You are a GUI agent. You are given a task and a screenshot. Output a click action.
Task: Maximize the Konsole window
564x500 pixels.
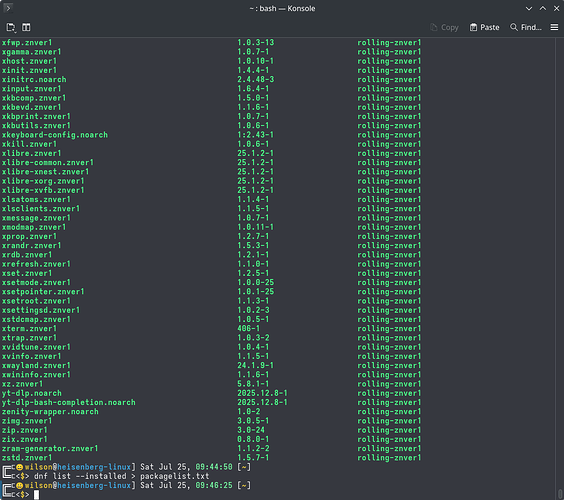[x=543, y=8]
